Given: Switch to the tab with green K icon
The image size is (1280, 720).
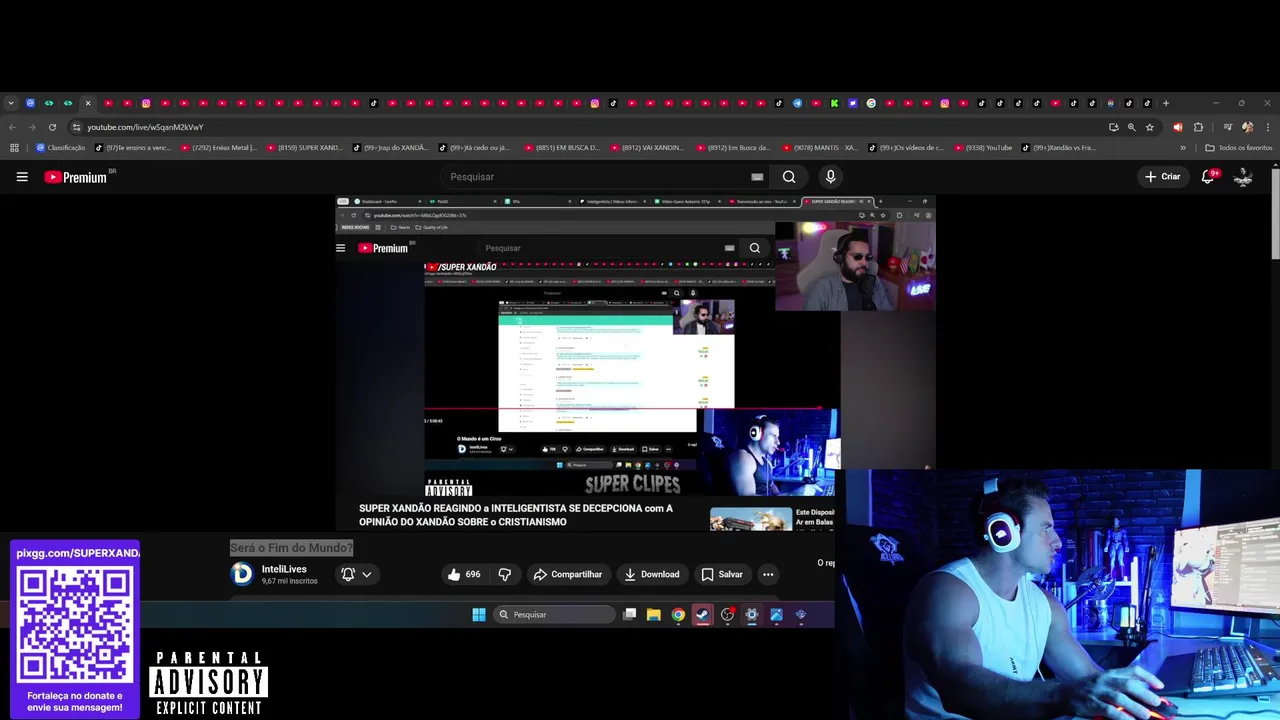Looking at the screenshot, I should click(x=834, y=103).
